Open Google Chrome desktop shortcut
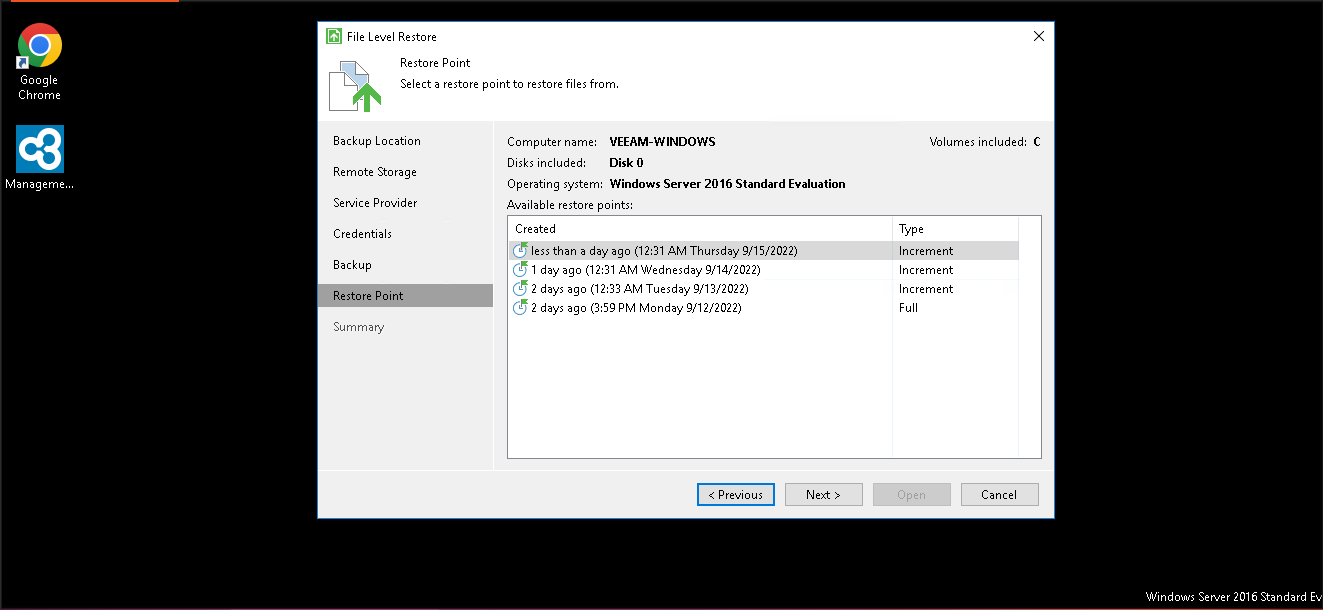The height and width of the screenshot is (610, 1323). tap(40, 48)
